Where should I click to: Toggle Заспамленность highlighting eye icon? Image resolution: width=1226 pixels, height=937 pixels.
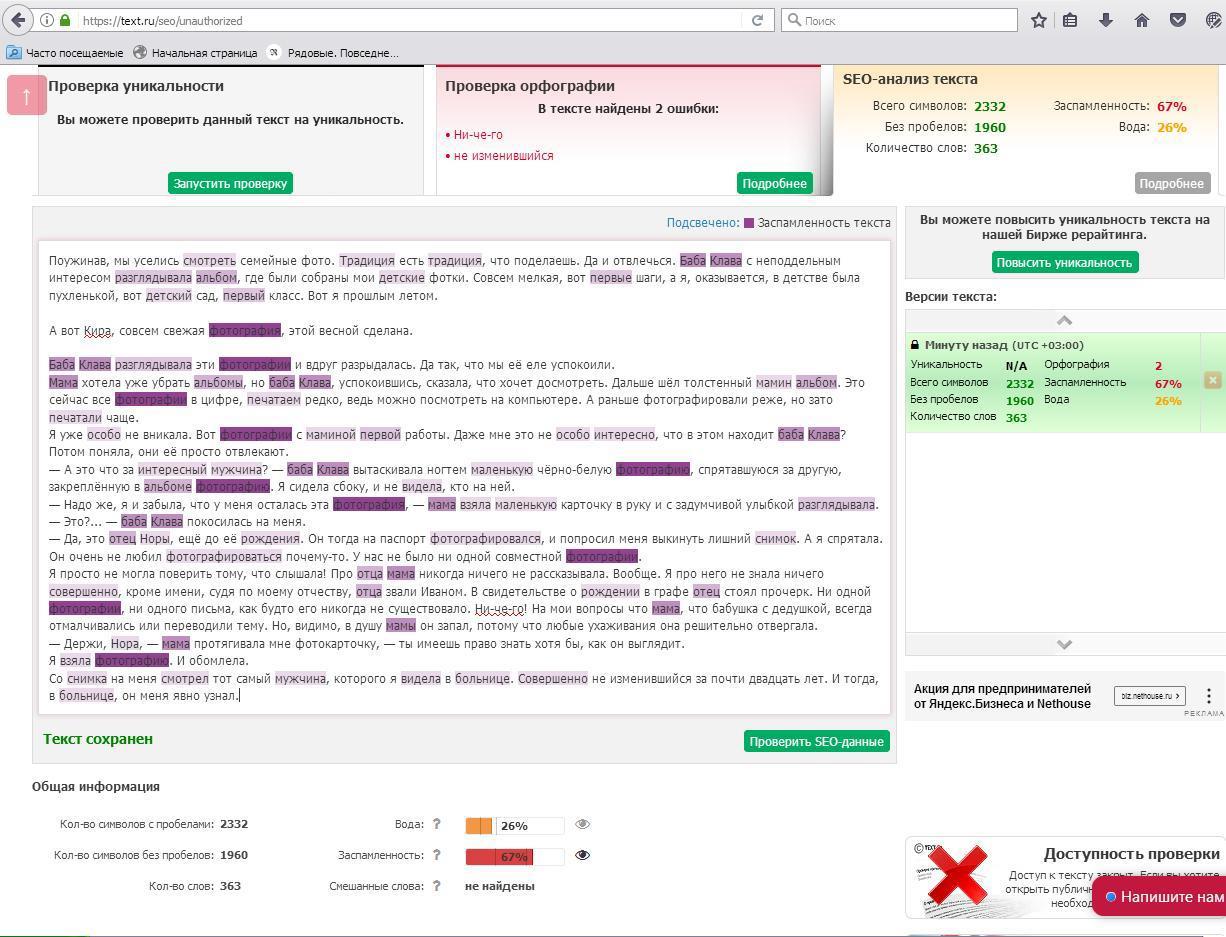coord(582,855)
